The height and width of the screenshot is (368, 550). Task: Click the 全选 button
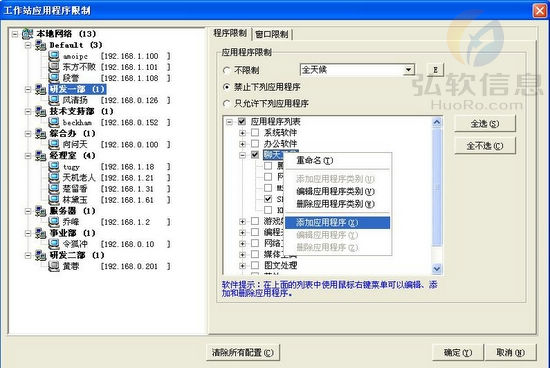(x=485, y=123)
